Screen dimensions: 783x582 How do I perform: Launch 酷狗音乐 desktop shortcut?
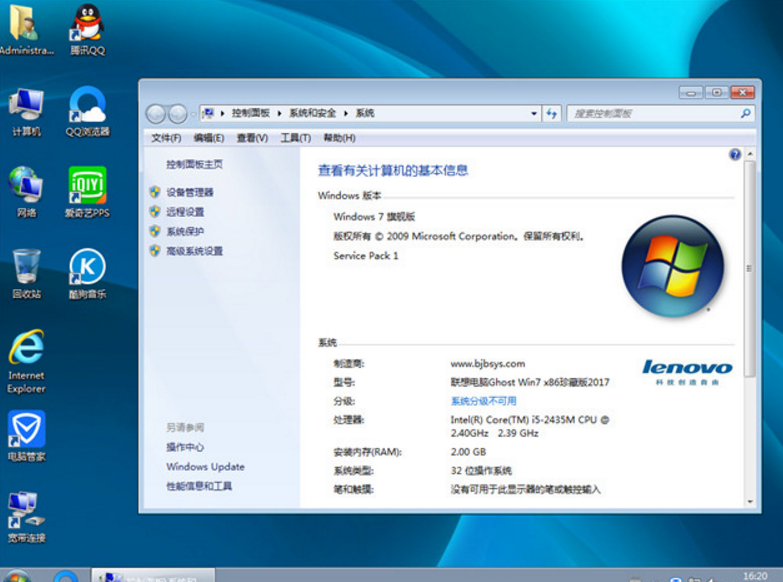coord(87,274)
